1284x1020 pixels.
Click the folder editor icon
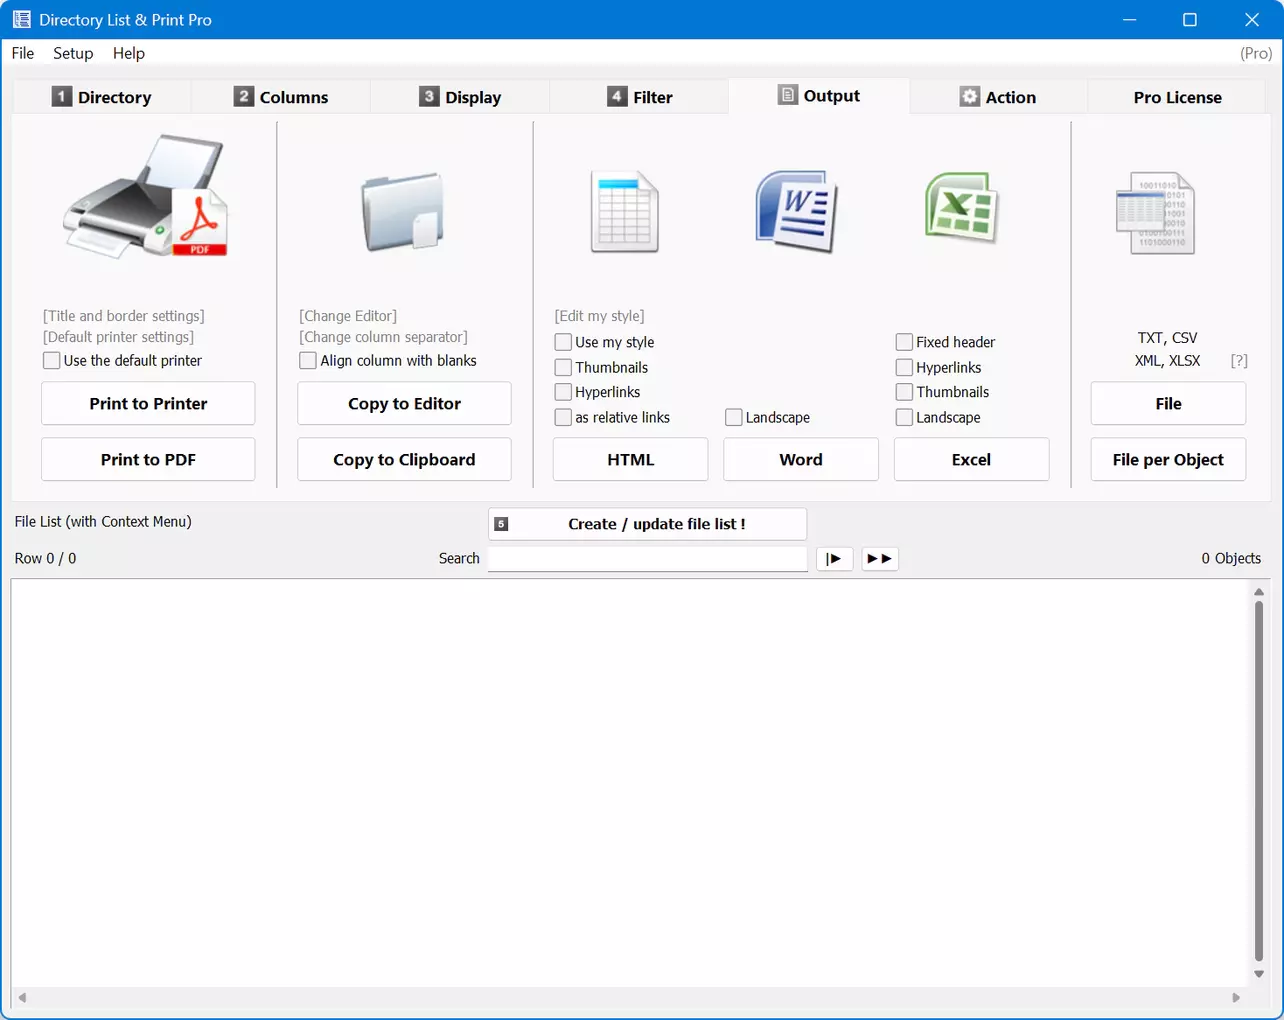(402, 211)
